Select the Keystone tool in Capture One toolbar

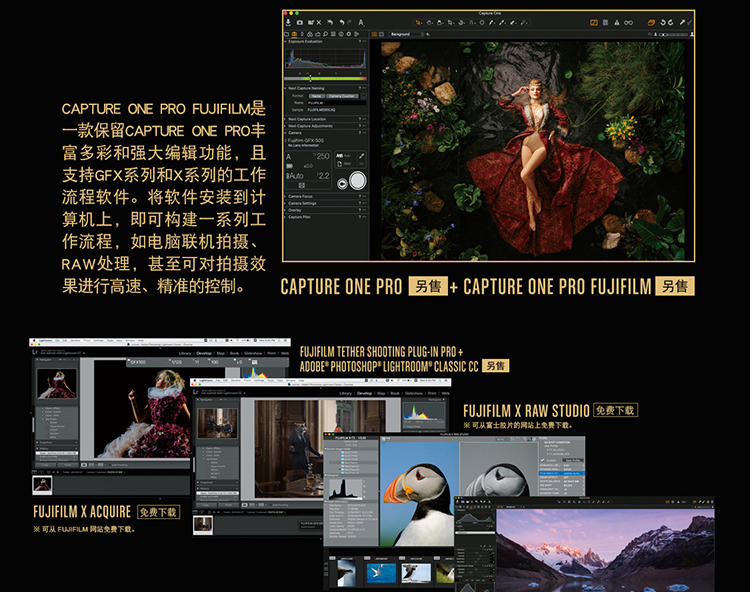(x=472, y=22)
